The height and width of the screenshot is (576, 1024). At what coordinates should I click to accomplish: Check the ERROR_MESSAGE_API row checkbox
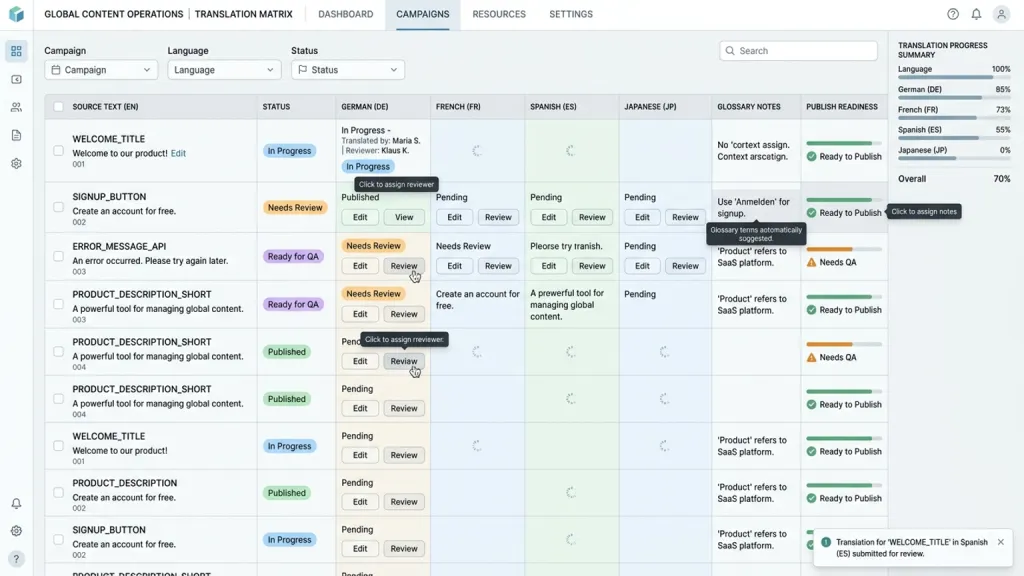(x=58, y=256)
